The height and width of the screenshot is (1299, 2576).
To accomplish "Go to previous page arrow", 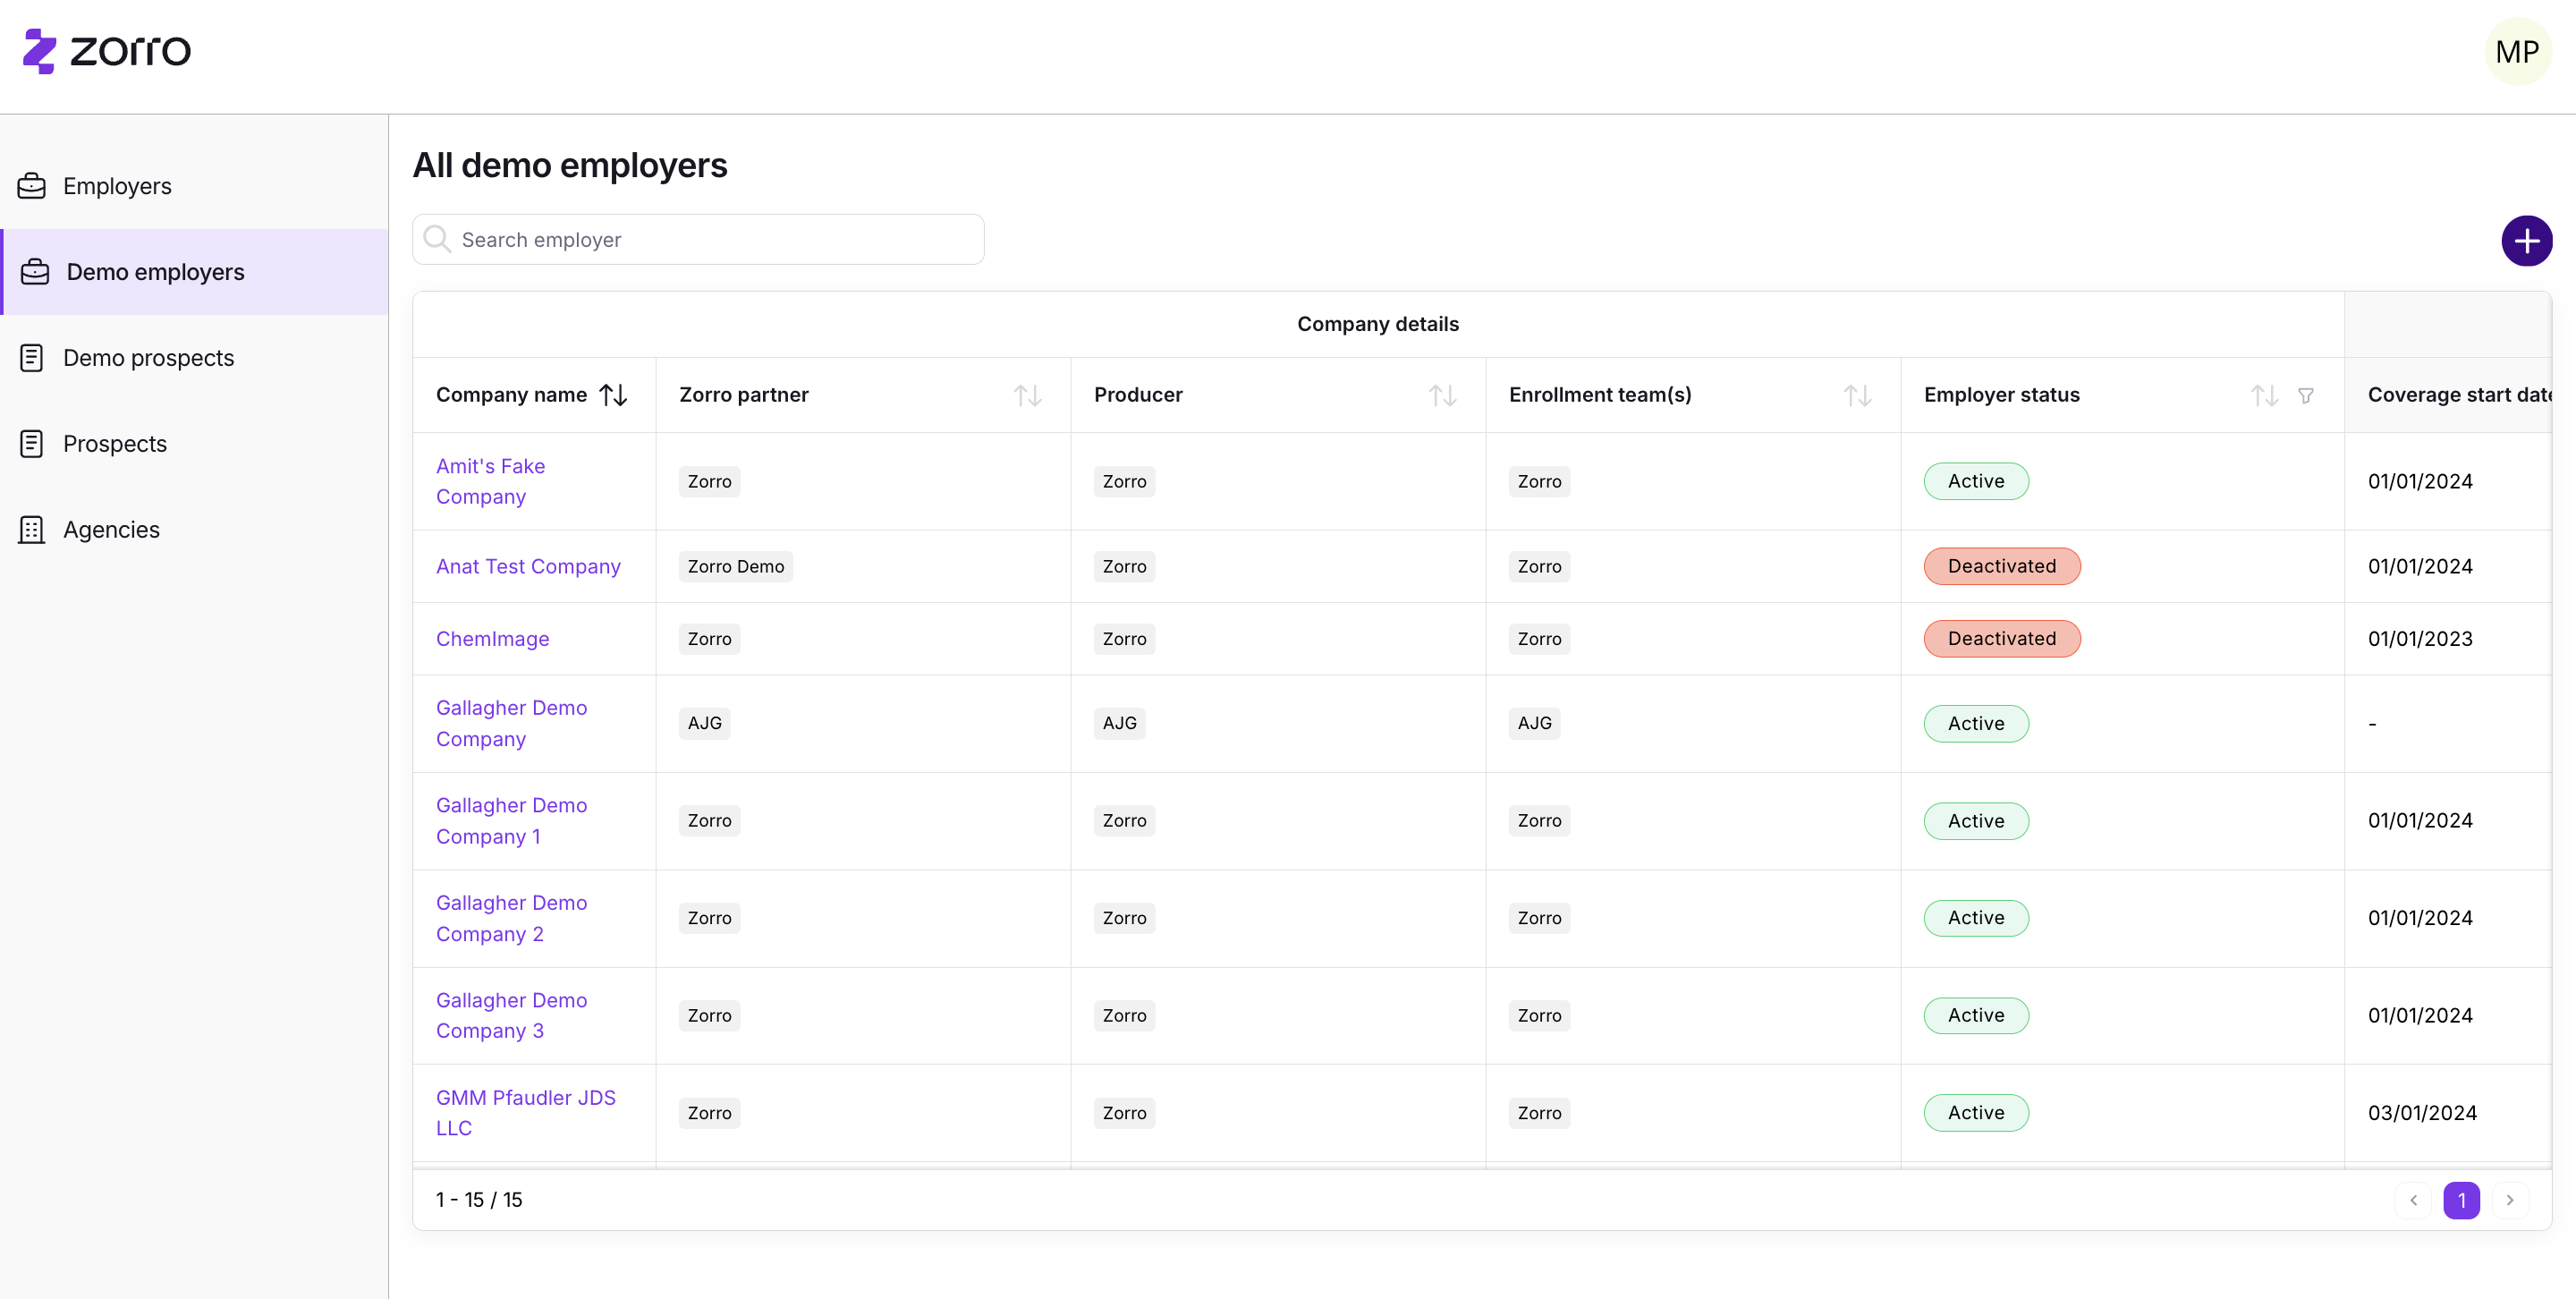I will (x=2413, y=1200).
